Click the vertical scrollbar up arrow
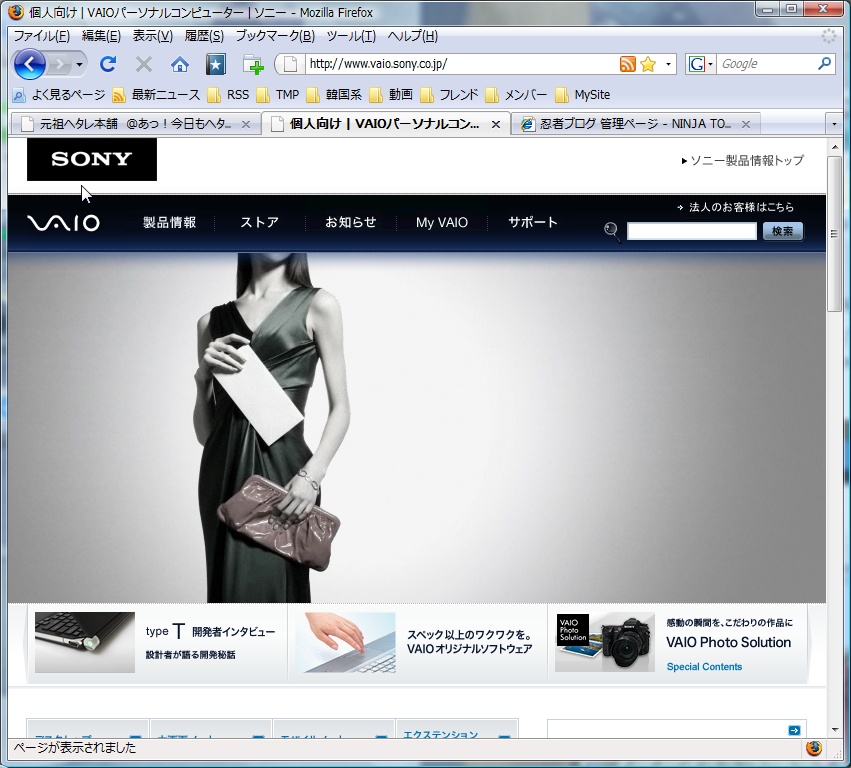 [x=835, y=147]
